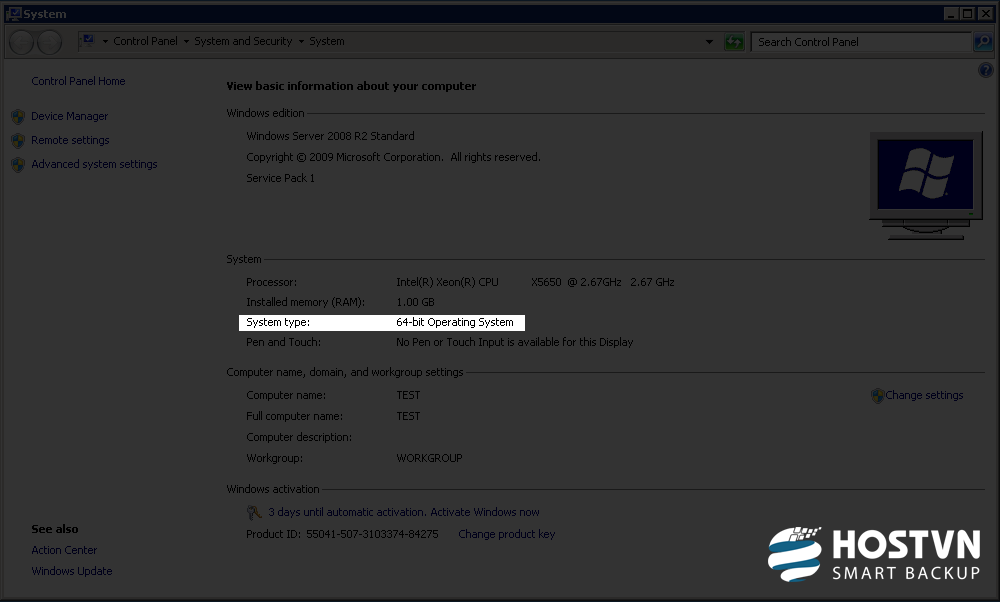Select the System breadcrumb item

click(x=327, y=41)
